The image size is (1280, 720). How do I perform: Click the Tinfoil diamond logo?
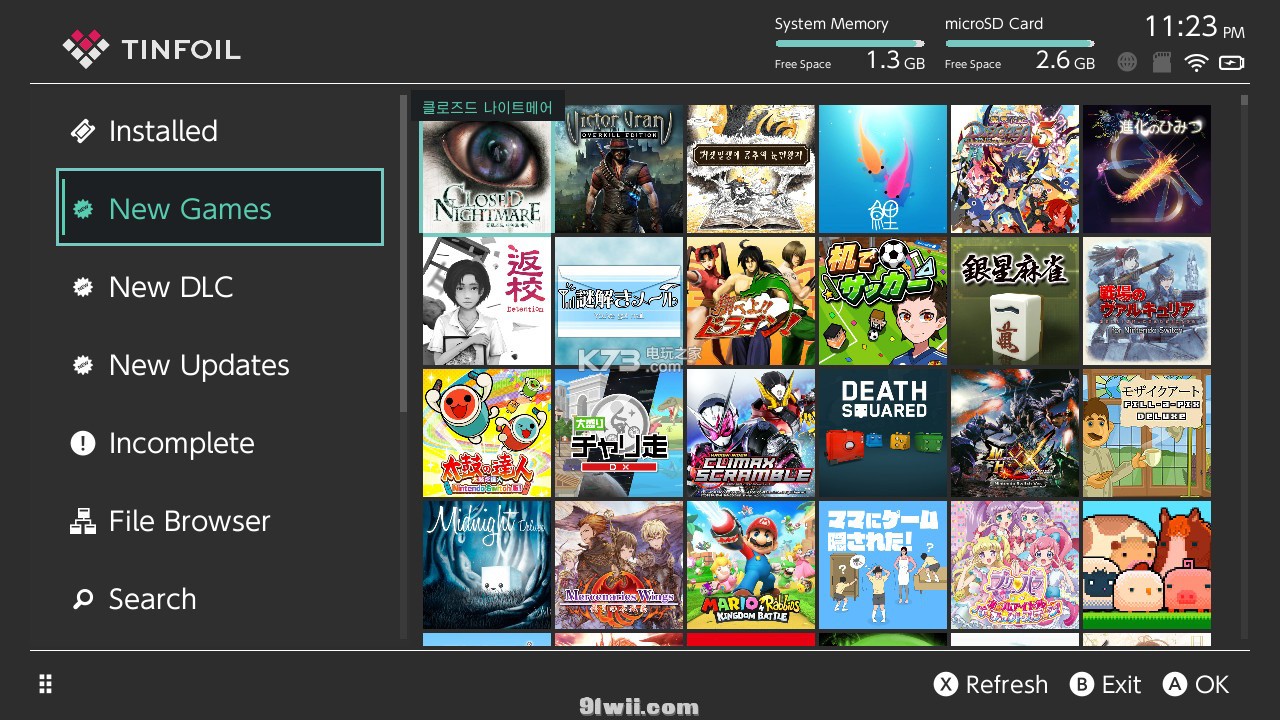click(85, 48)
